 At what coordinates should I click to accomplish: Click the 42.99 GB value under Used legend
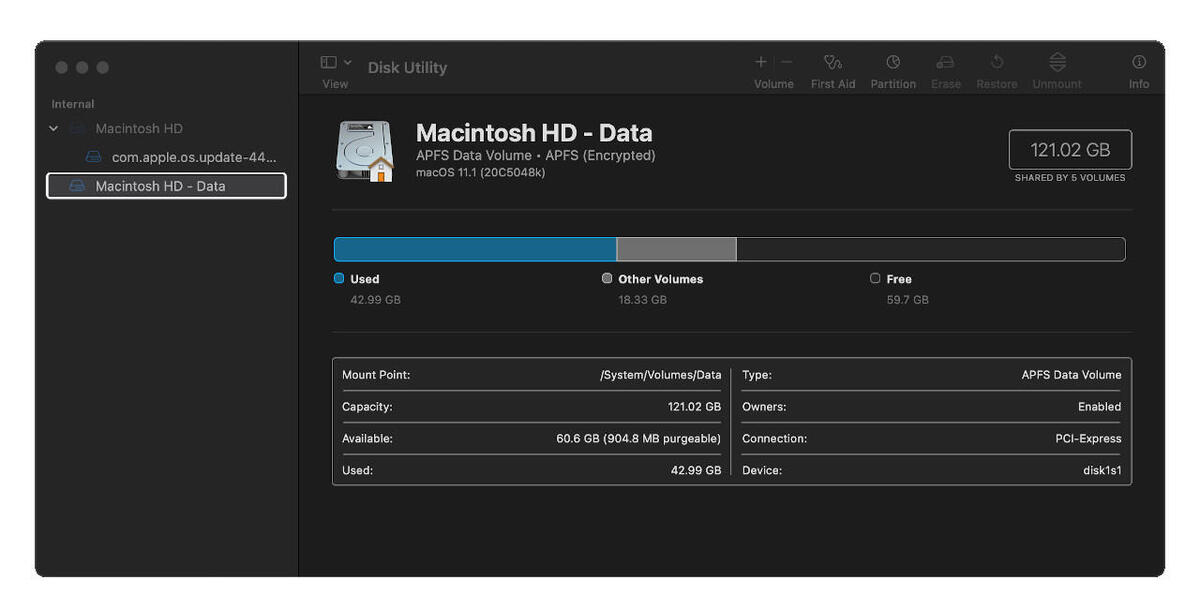(x=375, y=300)
